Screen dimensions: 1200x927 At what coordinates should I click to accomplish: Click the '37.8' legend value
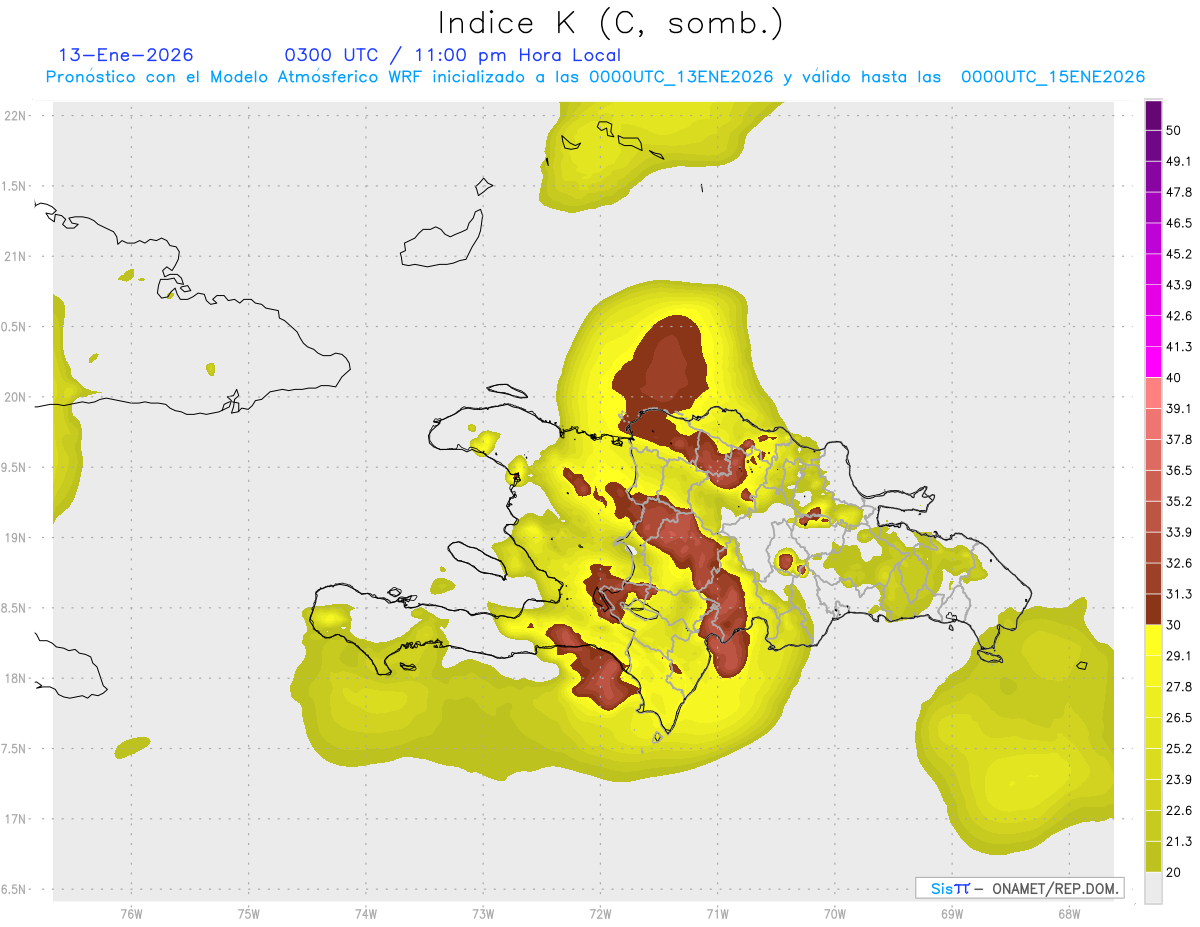point(1179,439)
